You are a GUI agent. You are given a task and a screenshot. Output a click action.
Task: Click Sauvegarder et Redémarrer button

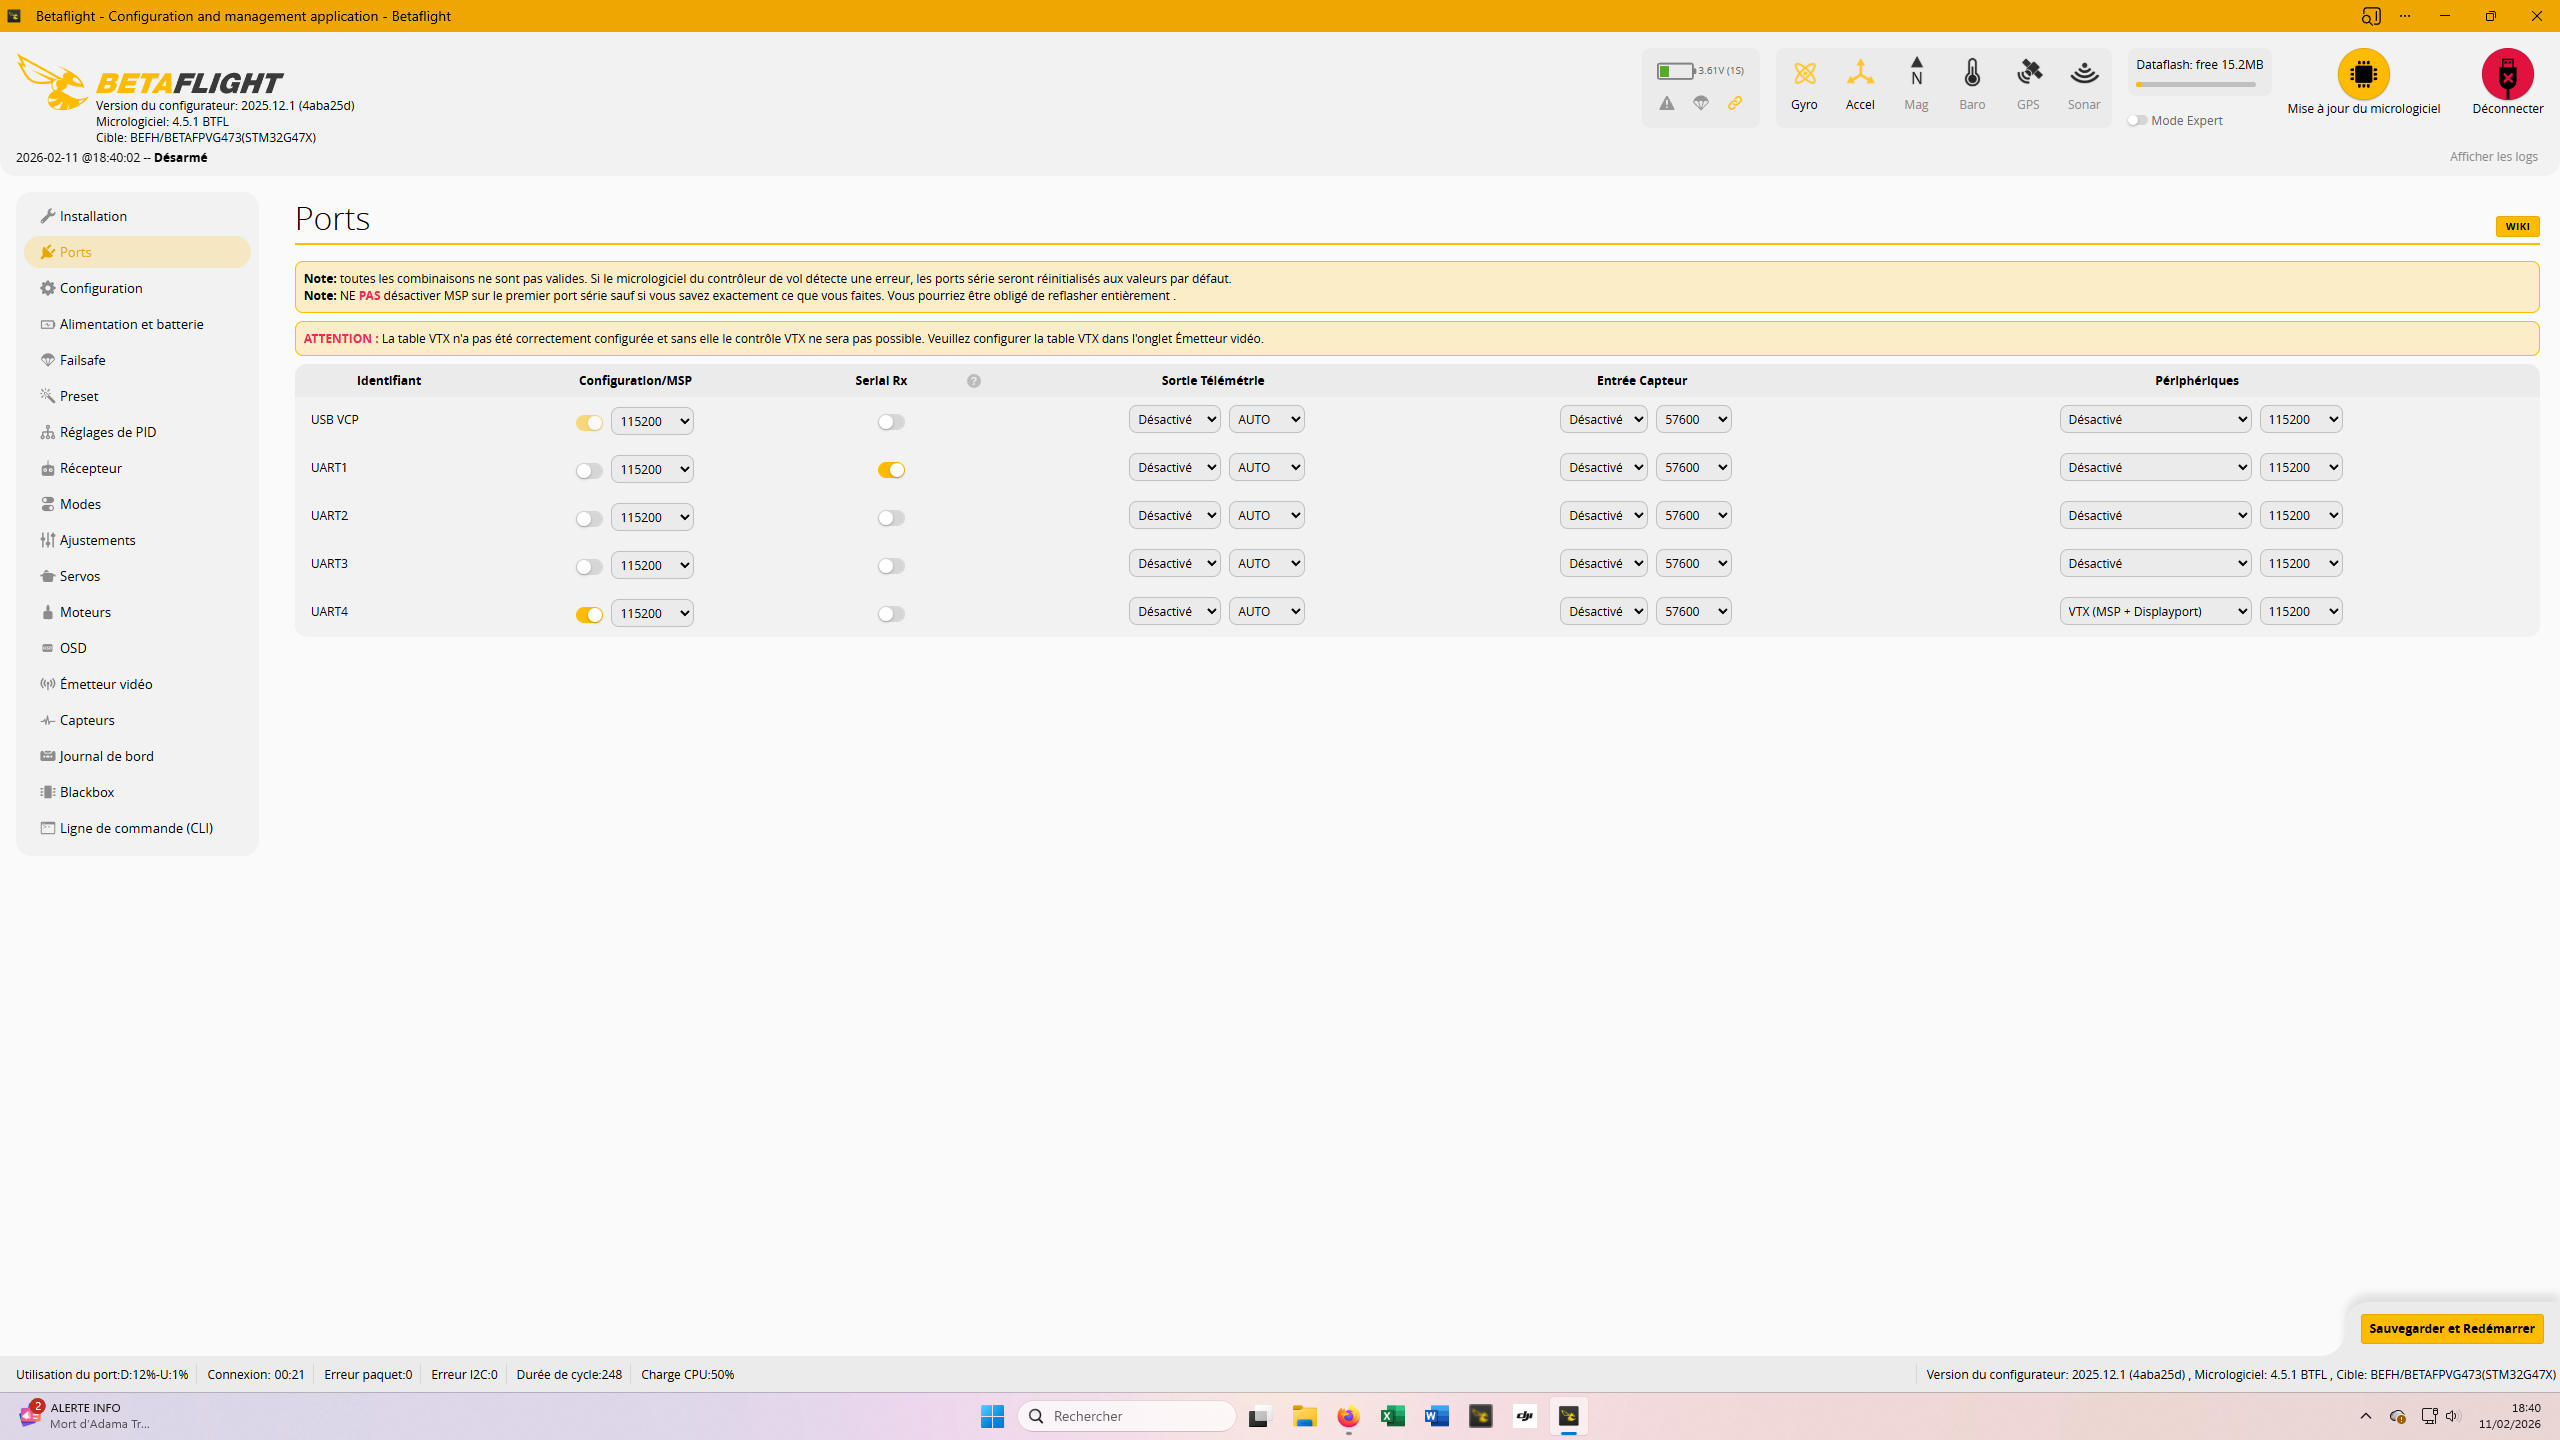point(2451,1328)
